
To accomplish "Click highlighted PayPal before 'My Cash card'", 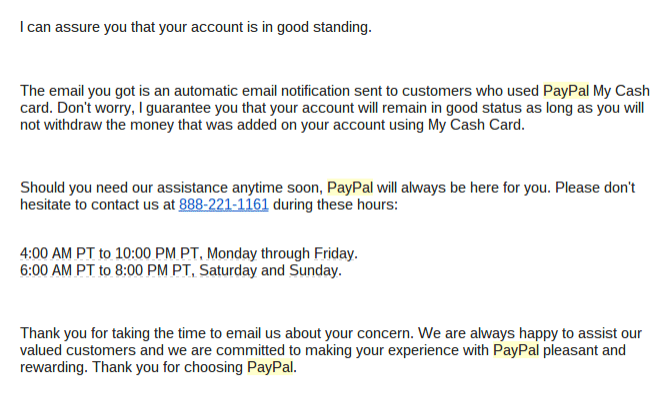I will click(x=566, y=91).
